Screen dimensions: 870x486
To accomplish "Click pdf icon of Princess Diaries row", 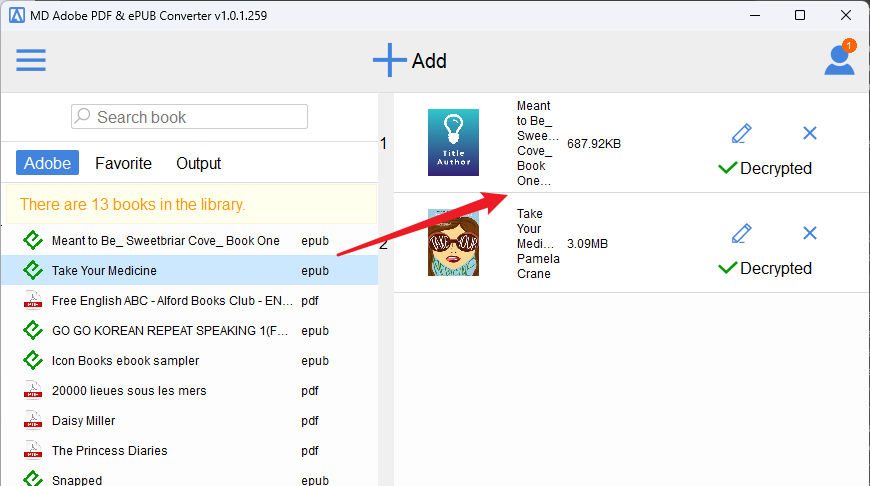I will coord(33,450).
